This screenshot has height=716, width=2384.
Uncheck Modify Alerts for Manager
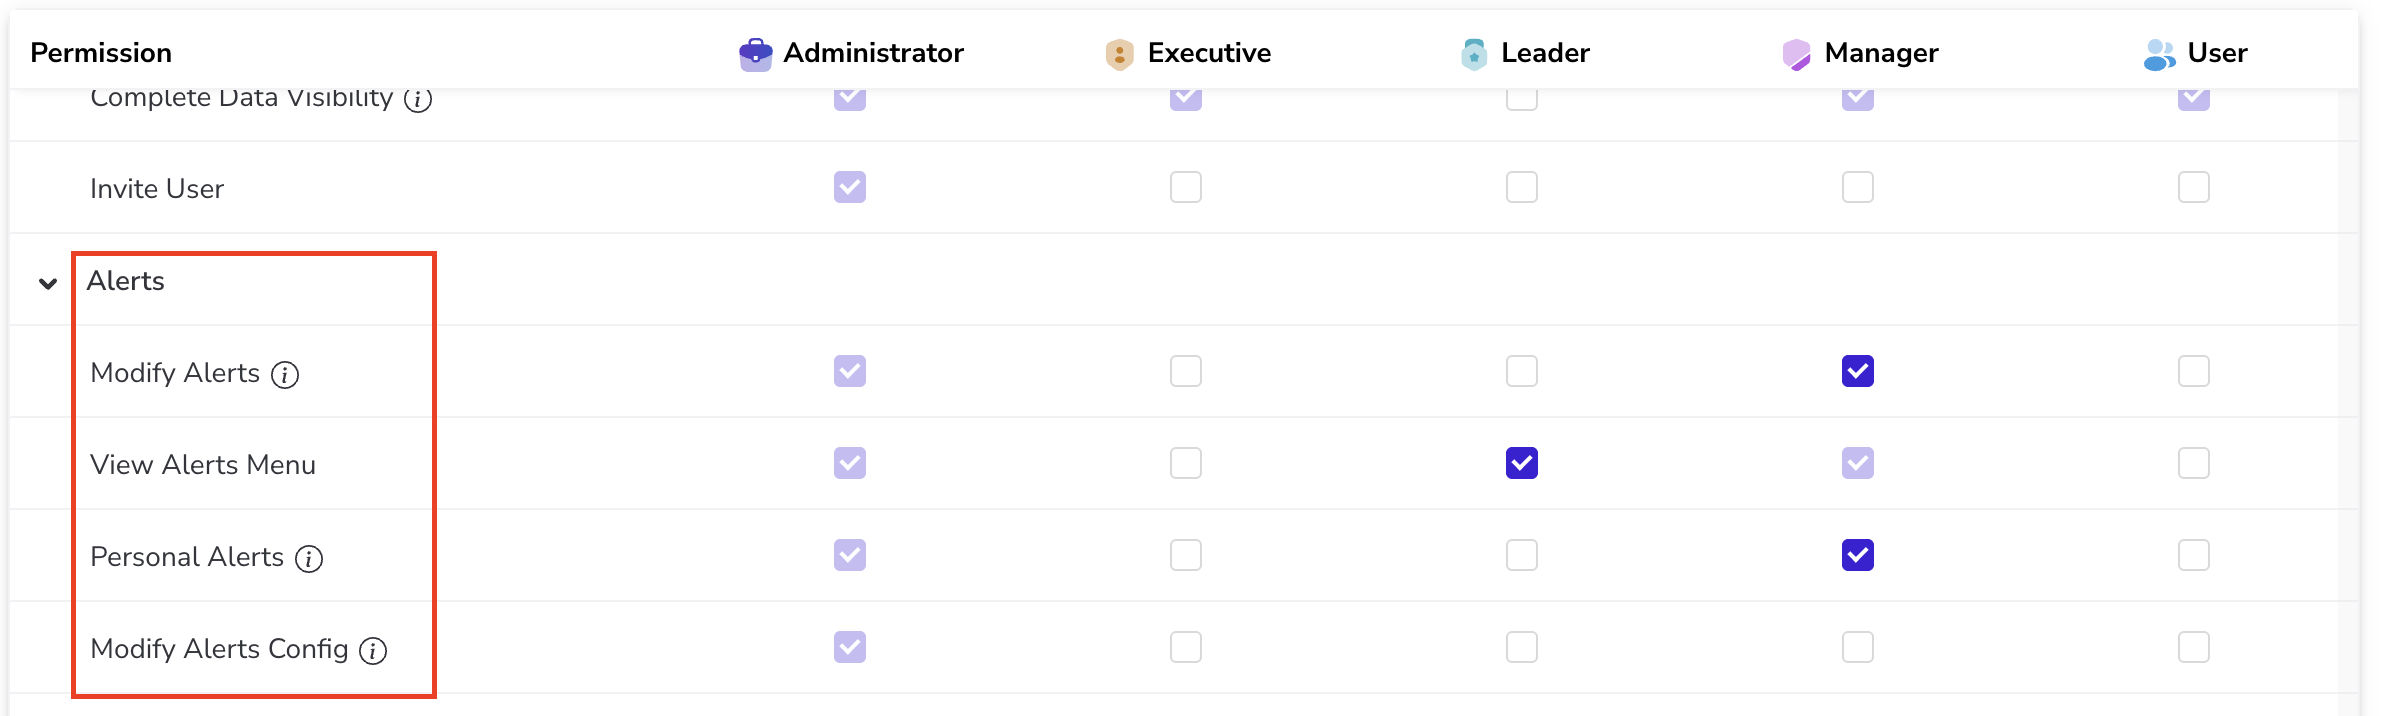(1857, 372)
